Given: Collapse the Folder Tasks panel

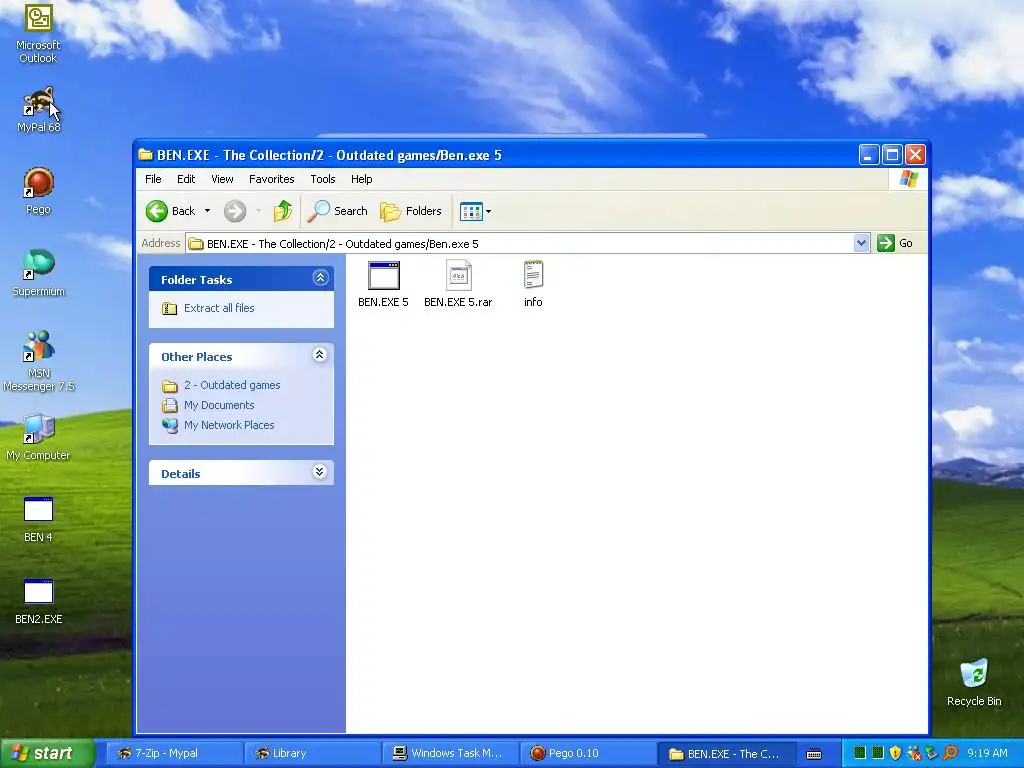Looking at the screenshot, I should click(x=320, y=278).
